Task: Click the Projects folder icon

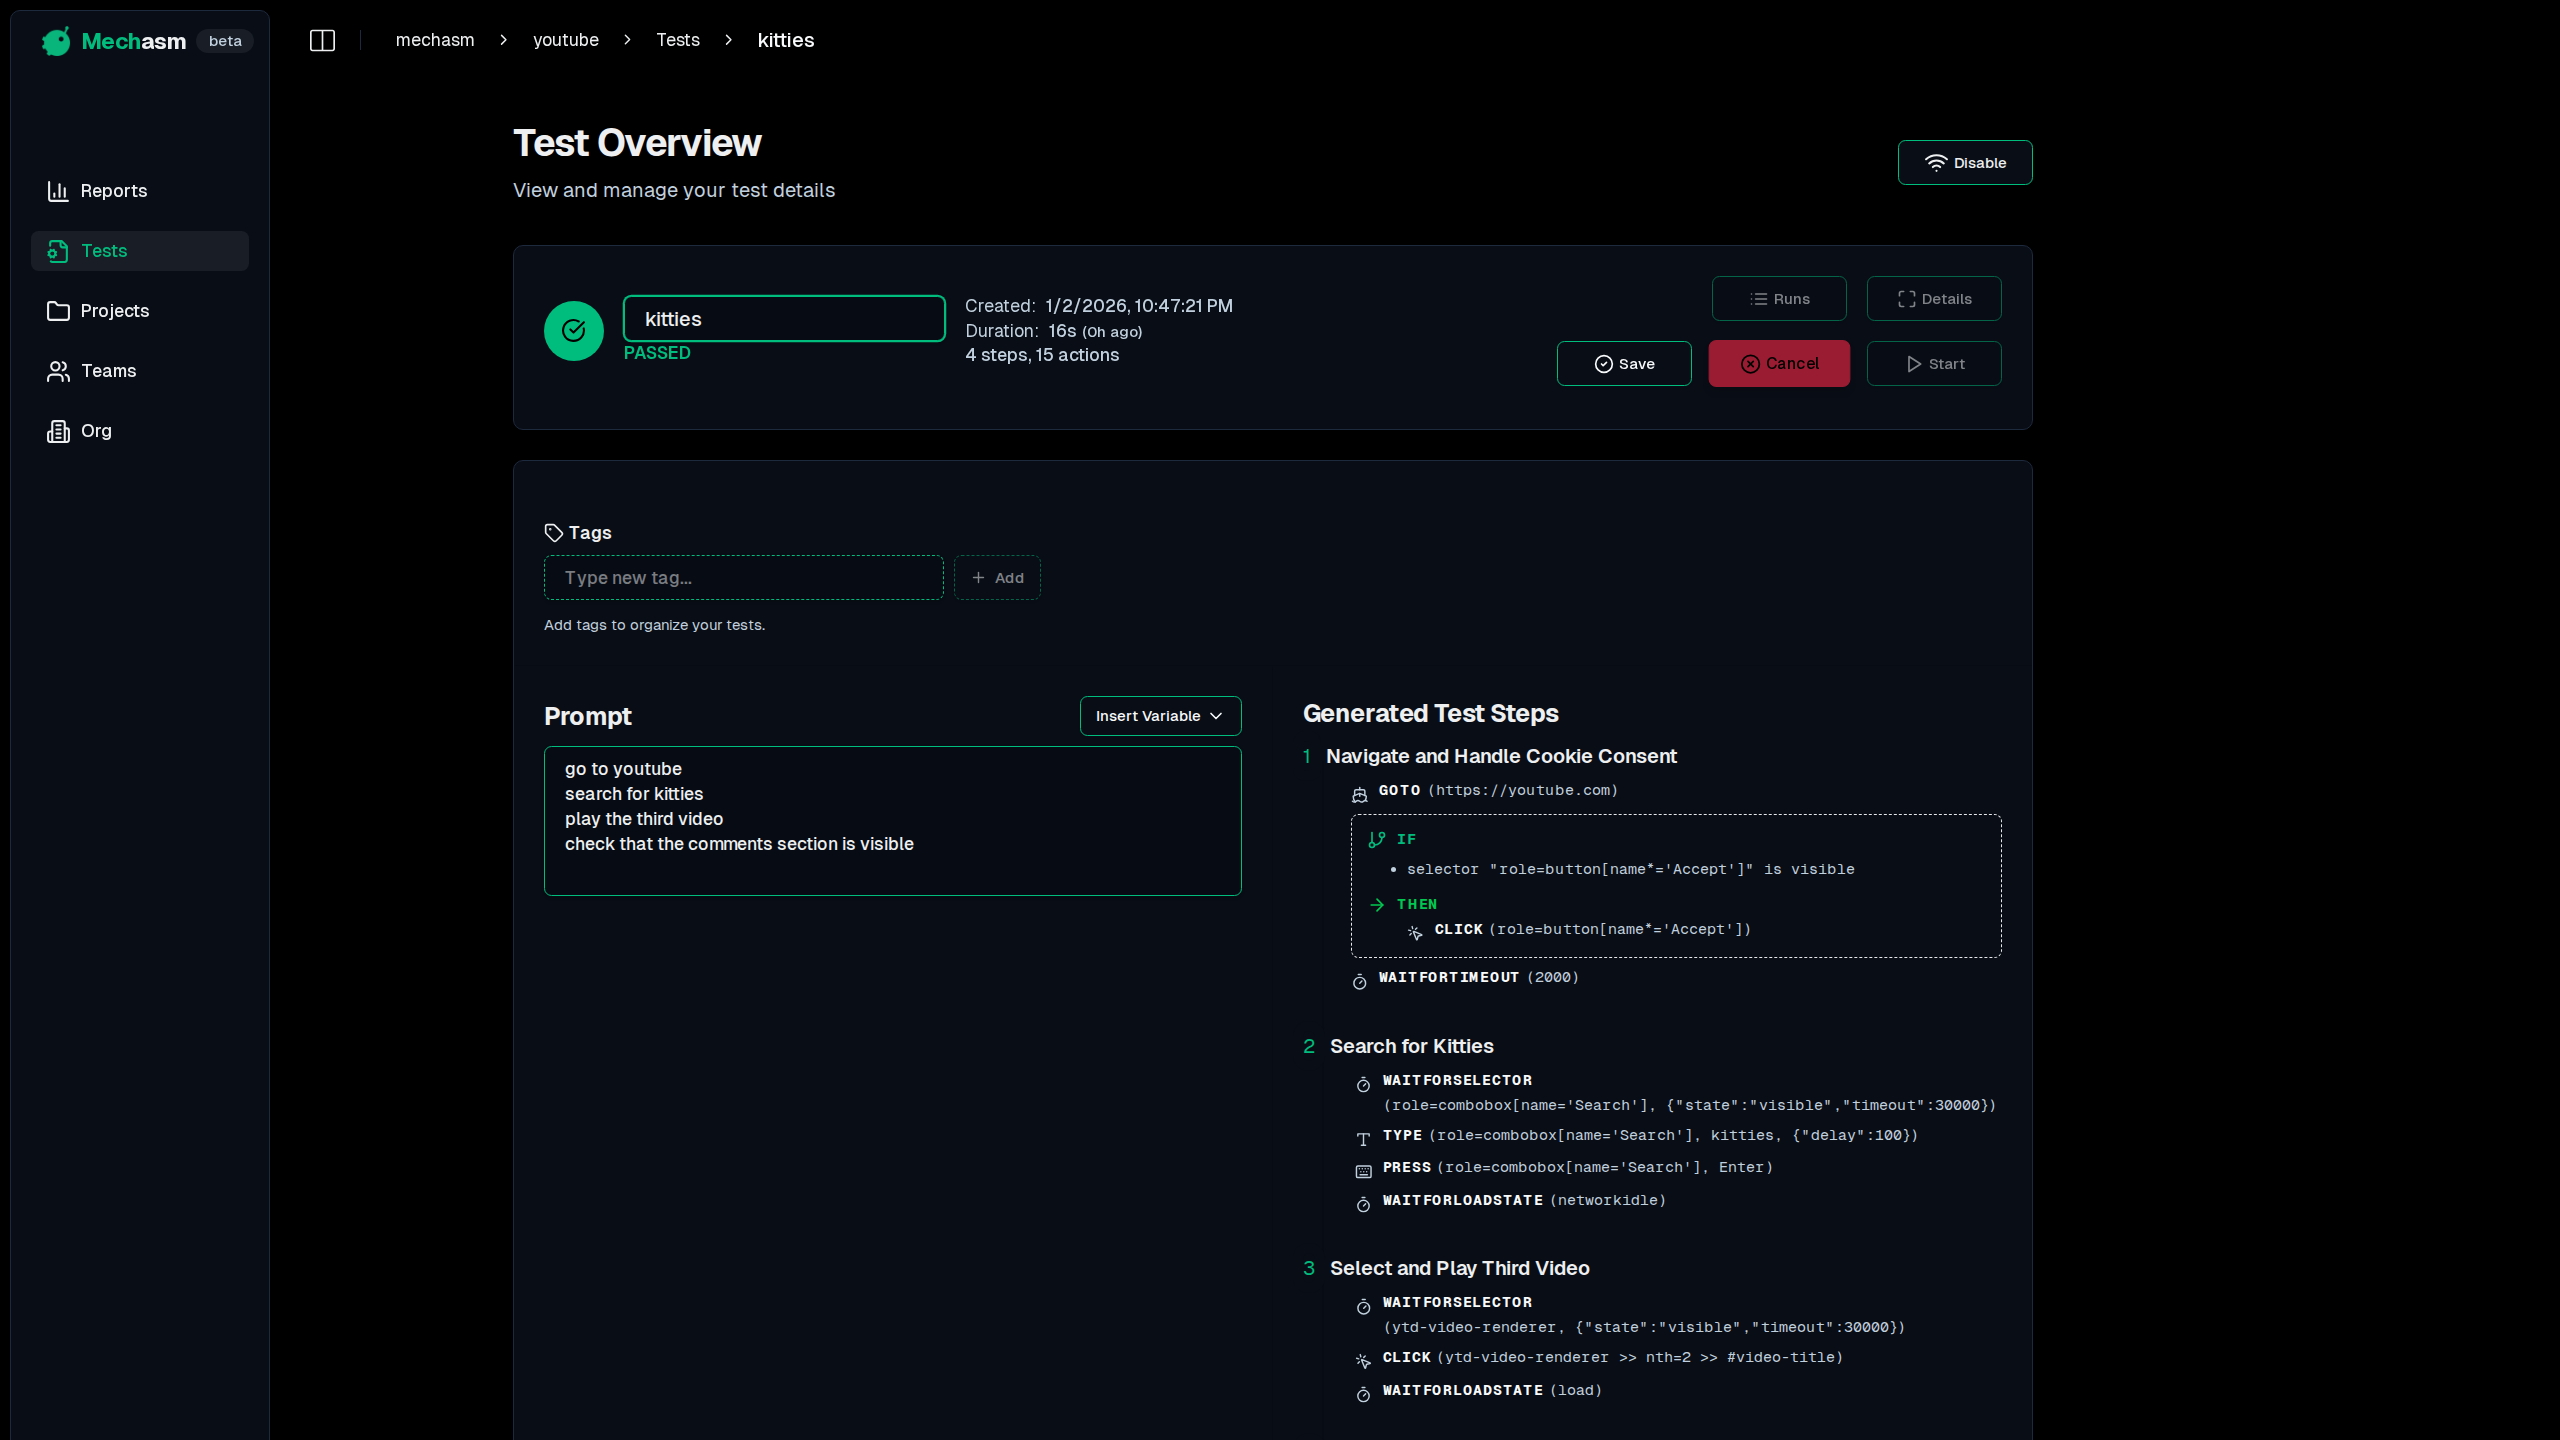Action: click(58, 311)
